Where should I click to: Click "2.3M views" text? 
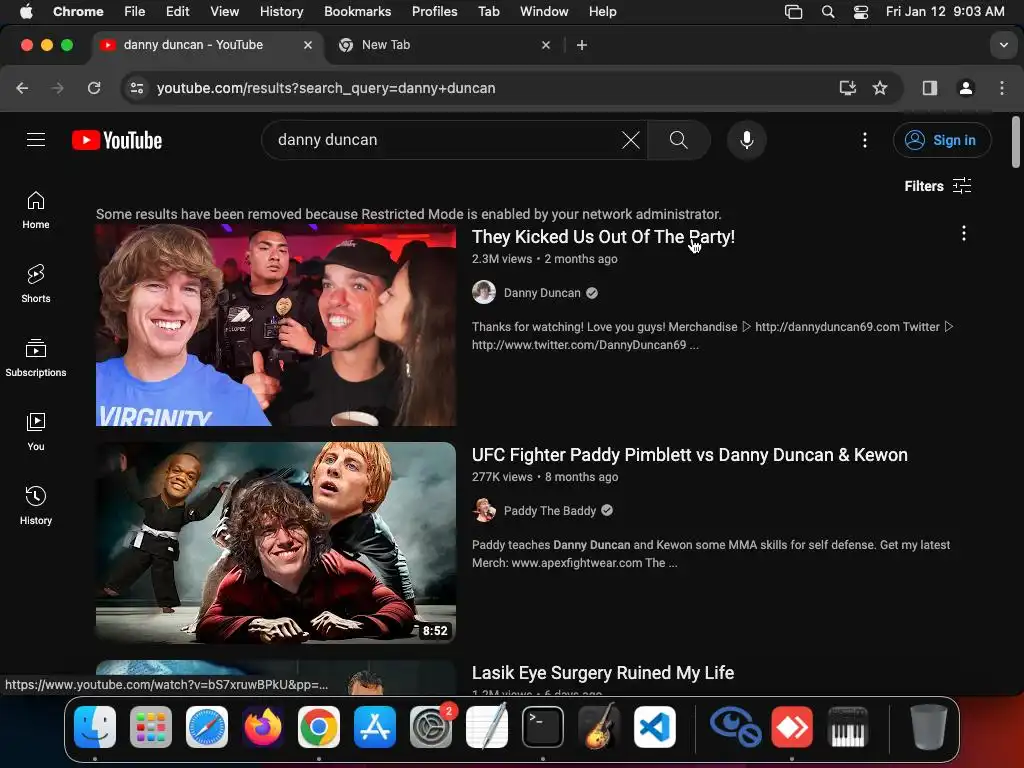coord(502,259)
